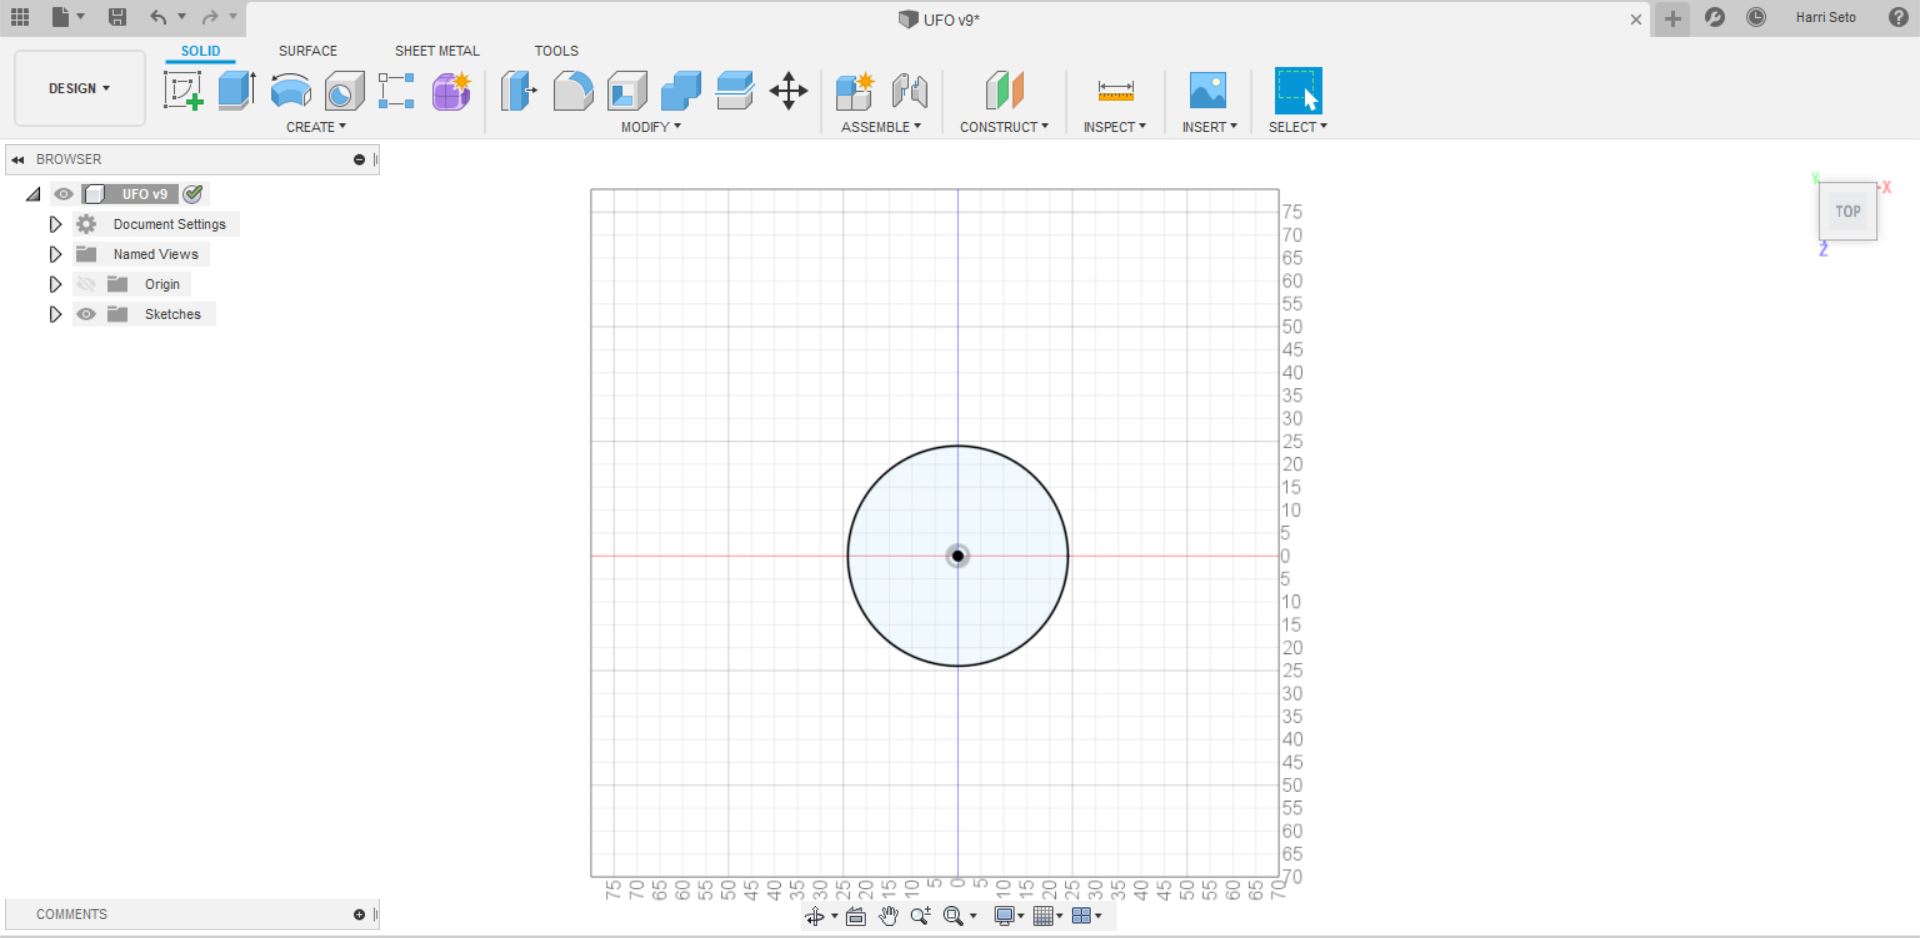Activate the Orbit navigation tool
The height and width of the screenshot is (938, 1920).
815,916
